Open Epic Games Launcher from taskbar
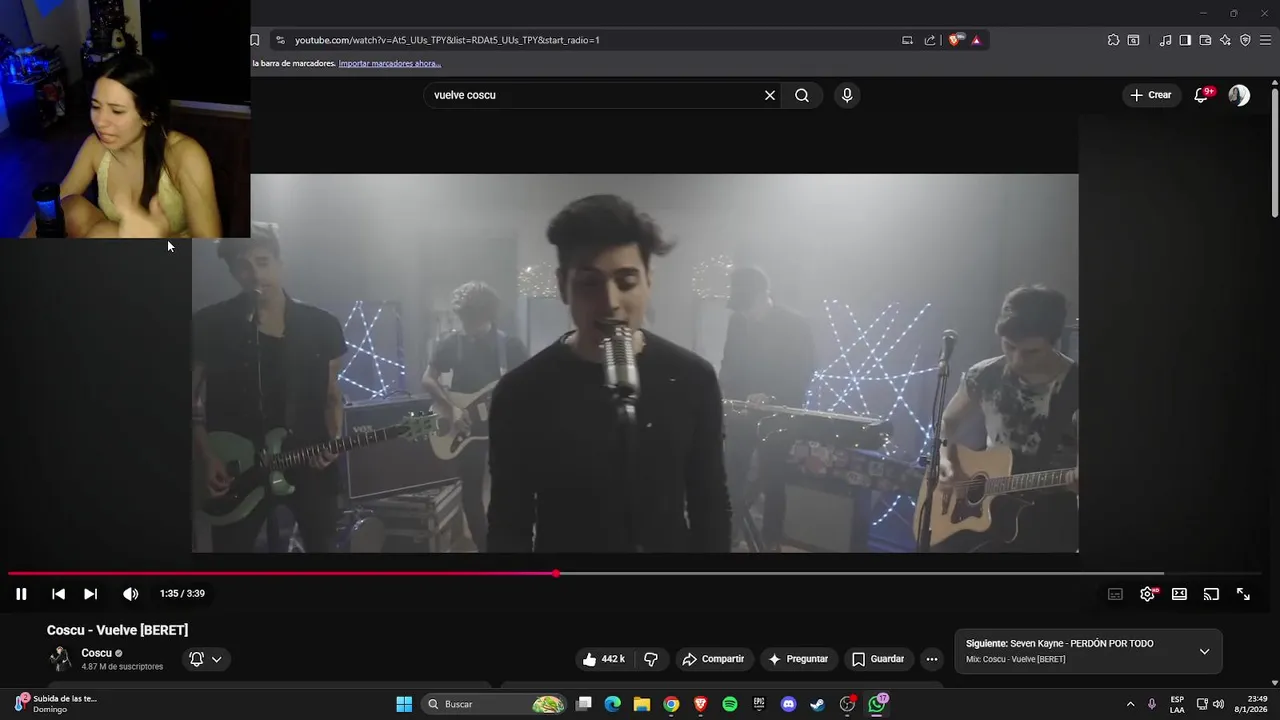 pos(759,704)
